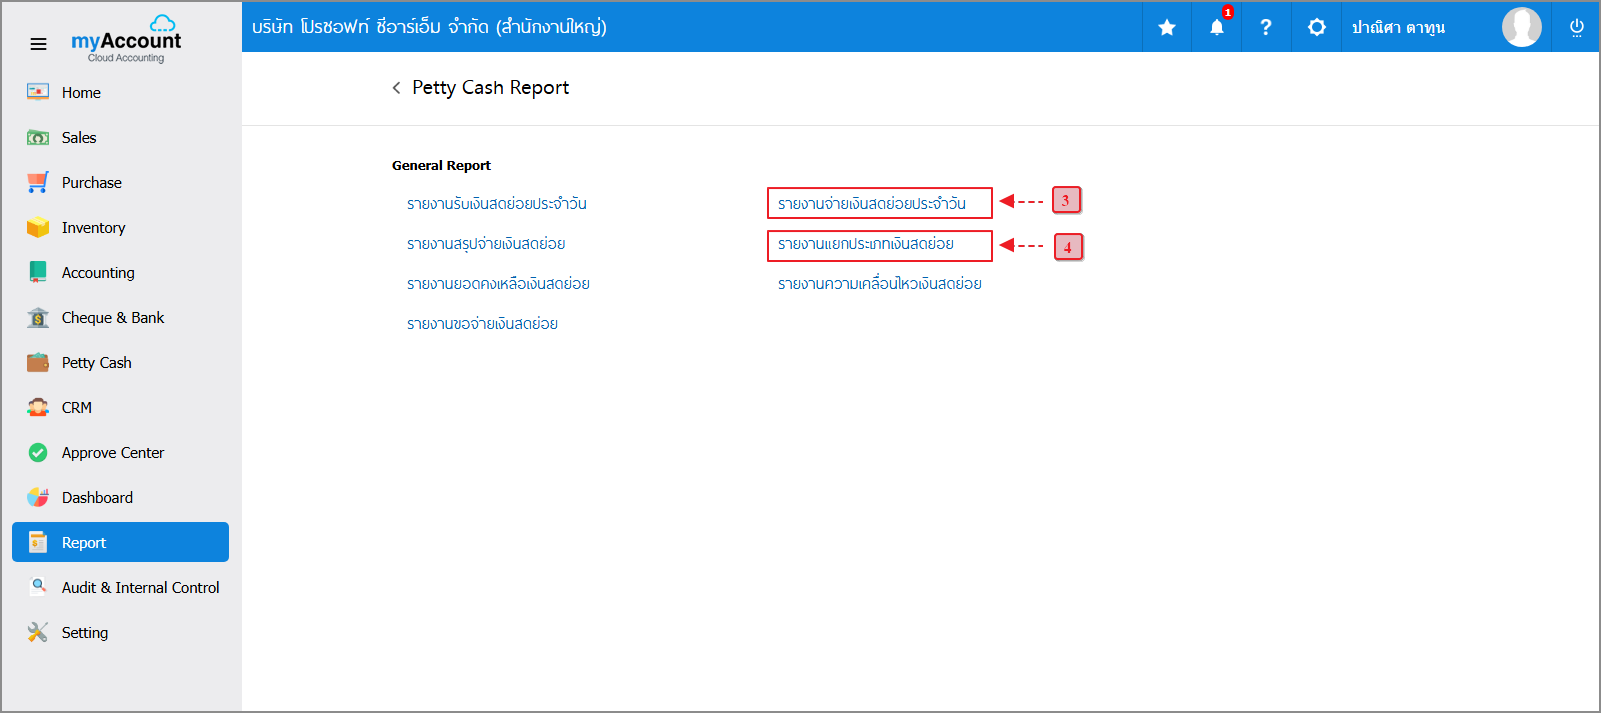Click the hamburger menu icon
The width and height of the screenshot is (1601, 713).
tap(38, 44)
